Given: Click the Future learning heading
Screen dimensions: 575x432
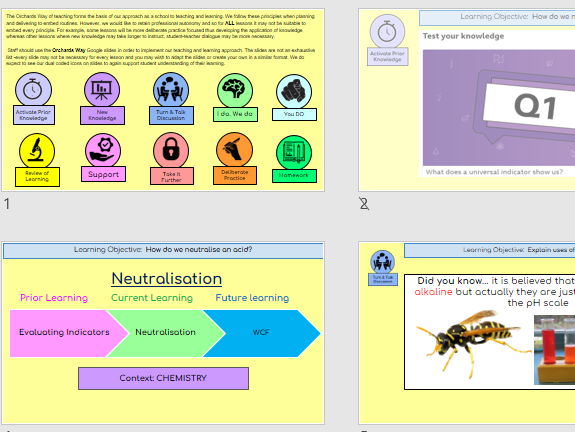Looking at the screenshot, I should pyautogui.click(x=252, y=298).
